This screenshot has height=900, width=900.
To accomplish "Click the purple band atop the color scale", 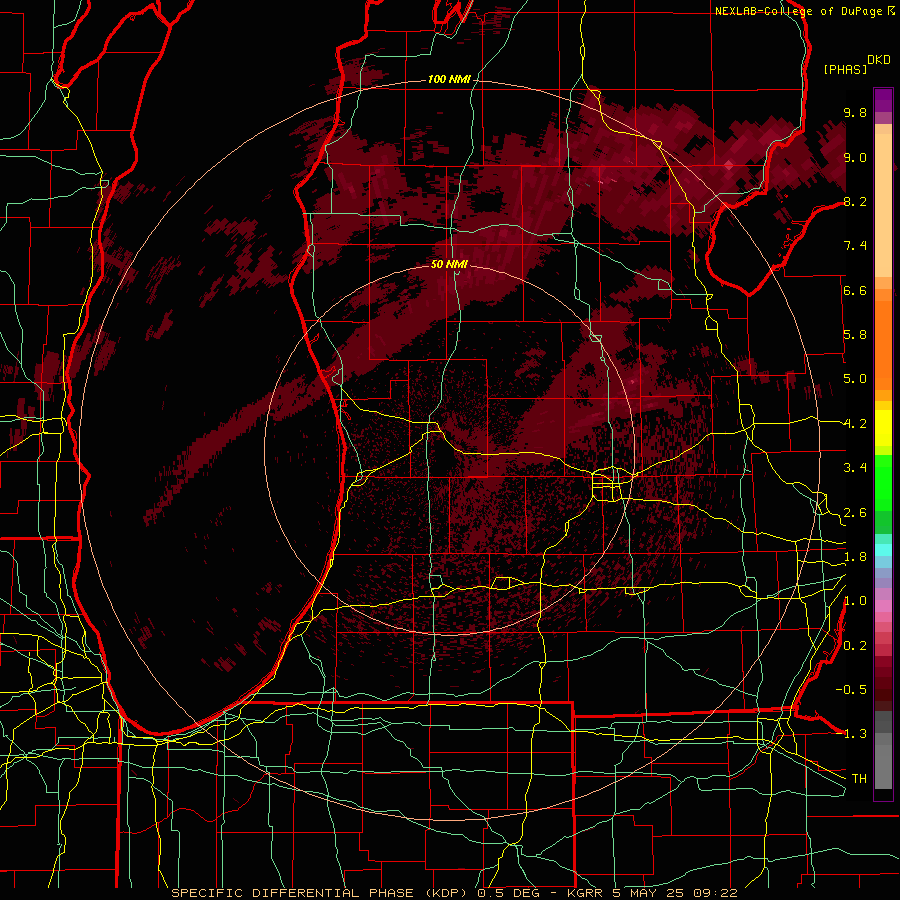I will click(883, 100).
